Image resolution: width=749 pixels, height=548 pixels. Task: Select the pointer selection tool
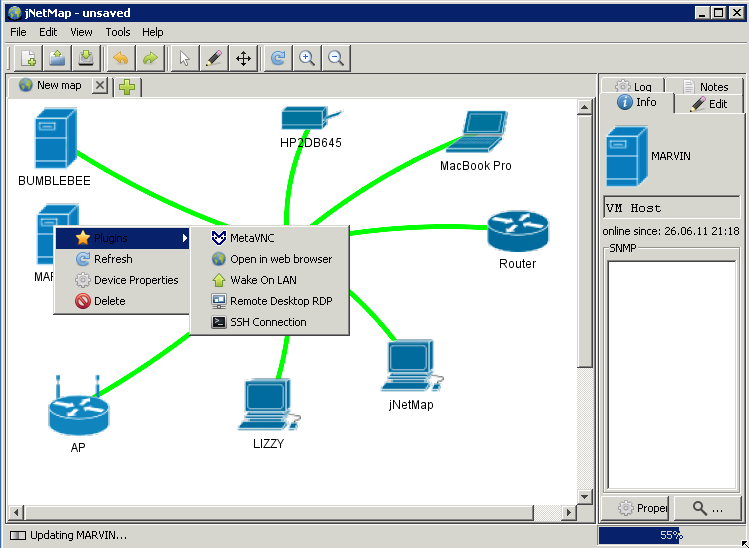click(184, 59)
